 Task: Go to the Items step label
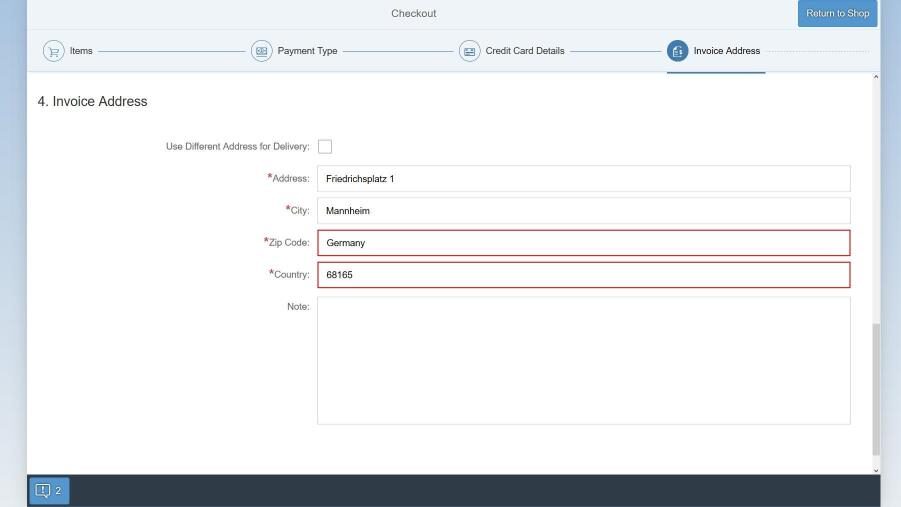coord(81,51)
